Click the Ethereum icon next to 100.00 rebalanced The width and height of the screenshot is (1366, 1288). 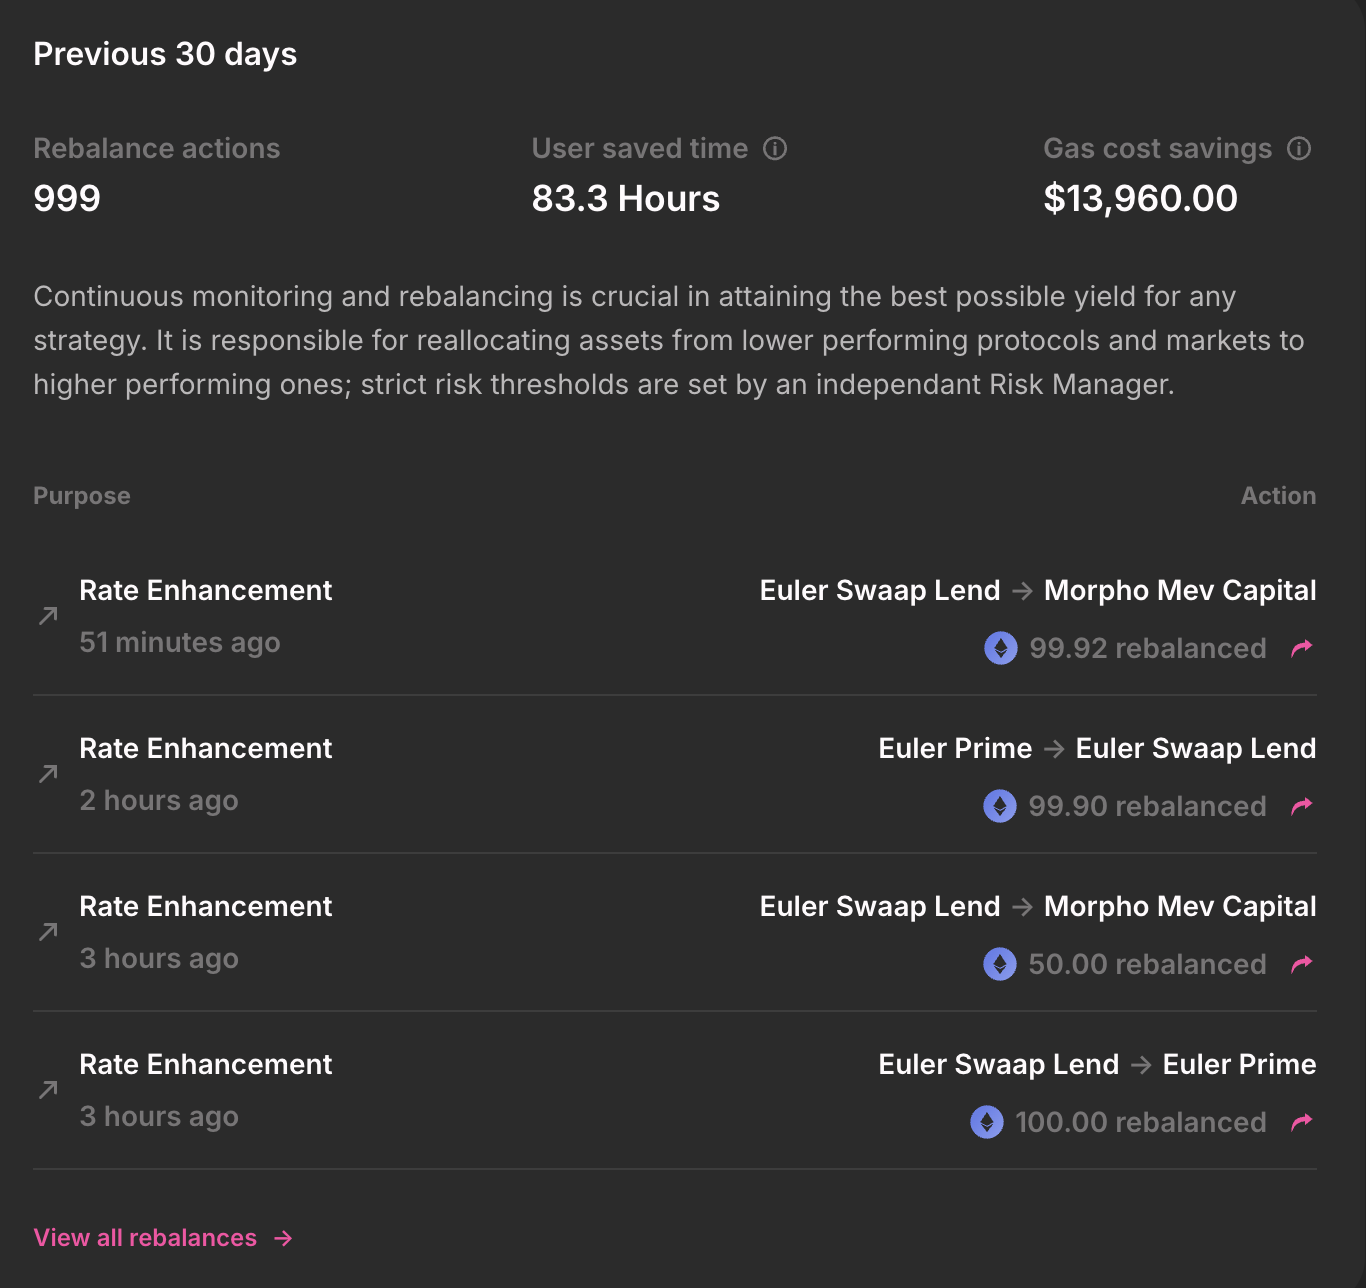[987, 1122]
